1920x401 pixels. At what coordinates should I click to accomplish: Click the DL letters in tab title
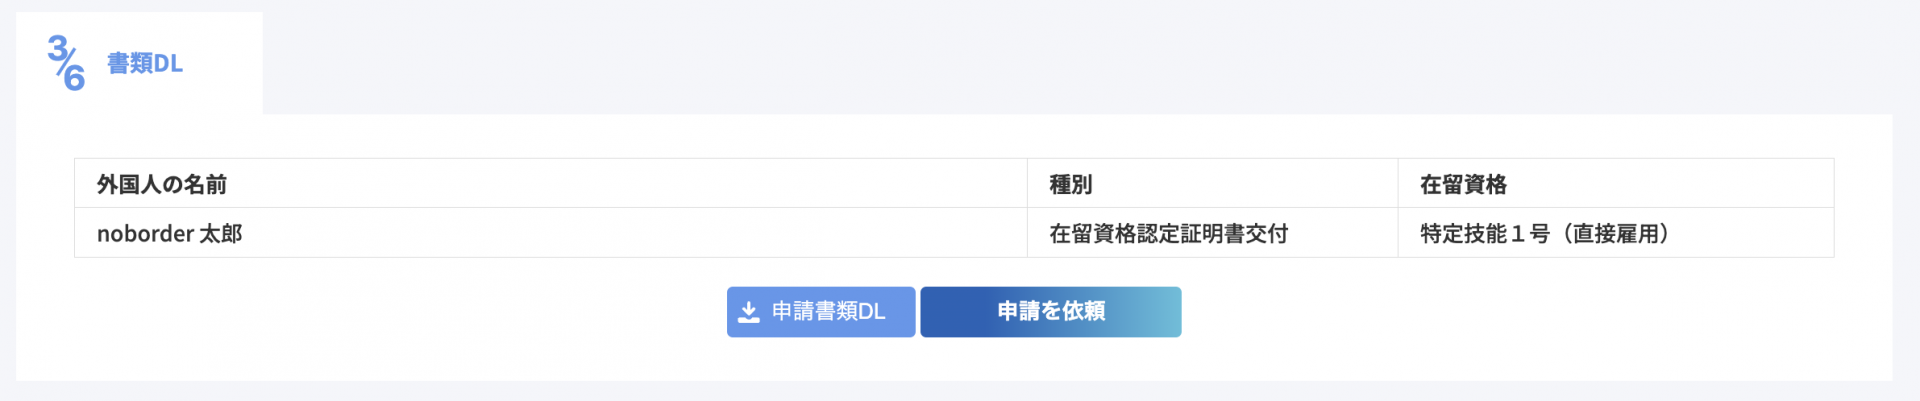(x=168, y=64)
